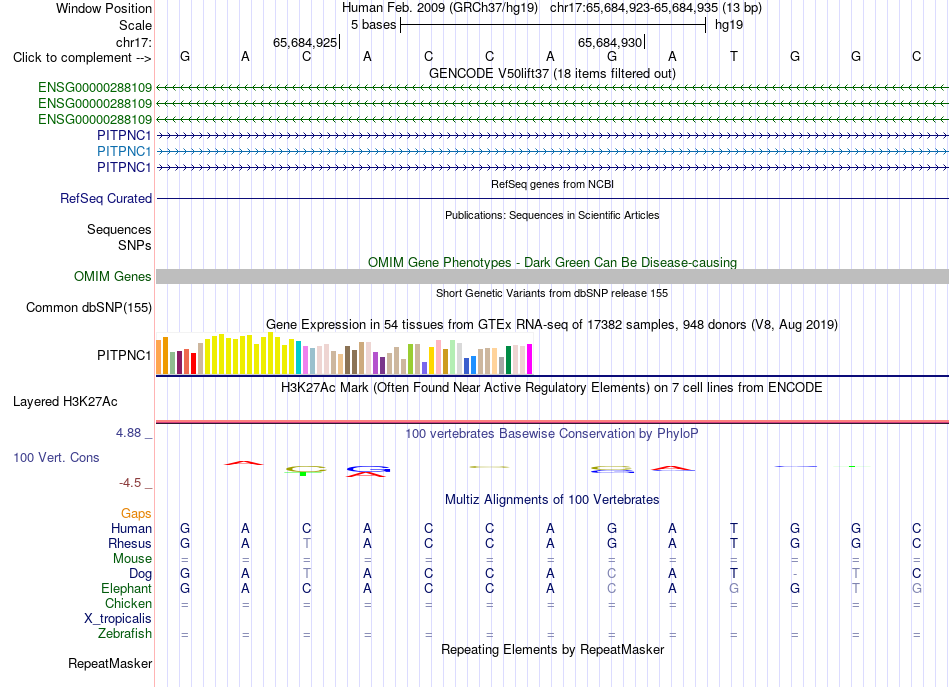
Task: Click the '100 Vert. Cons' label
Action: point(56,457)
